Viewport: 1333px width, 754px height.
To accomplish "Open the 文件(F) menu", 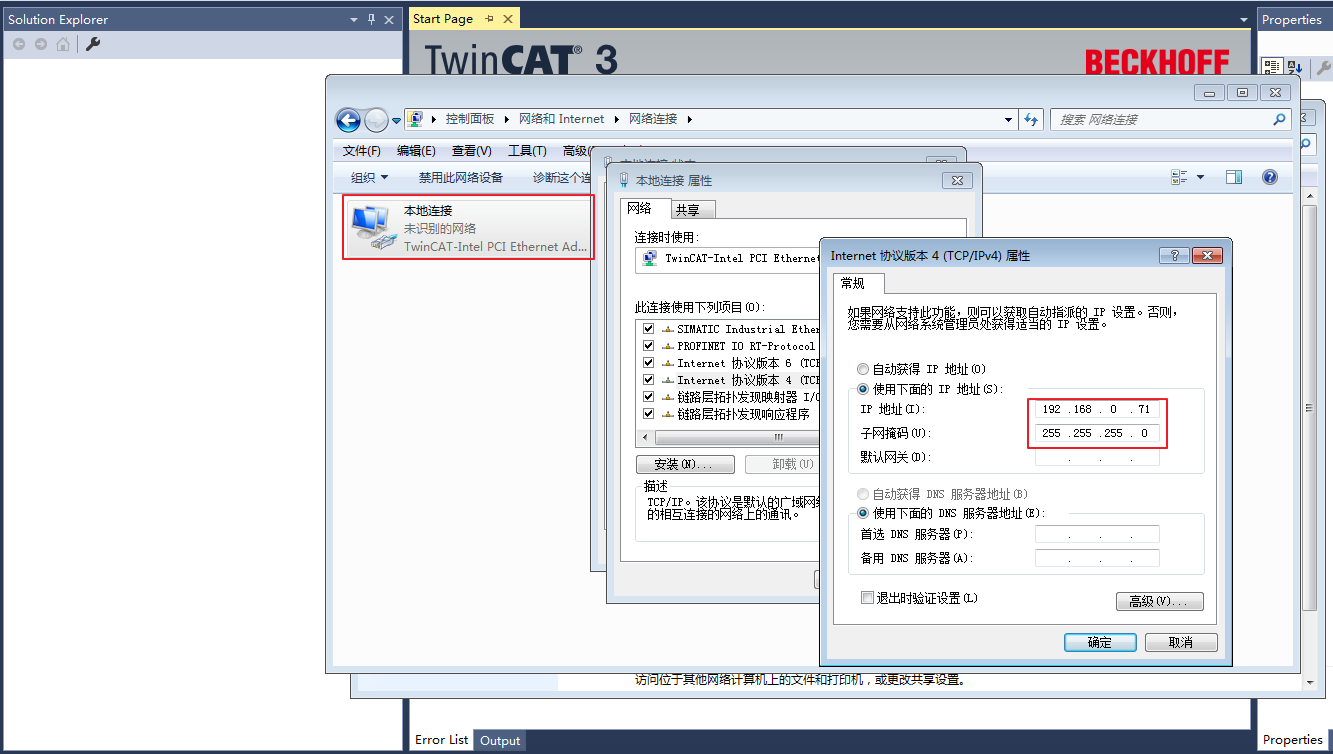I will pyautogui.click(x=361, y=151).
